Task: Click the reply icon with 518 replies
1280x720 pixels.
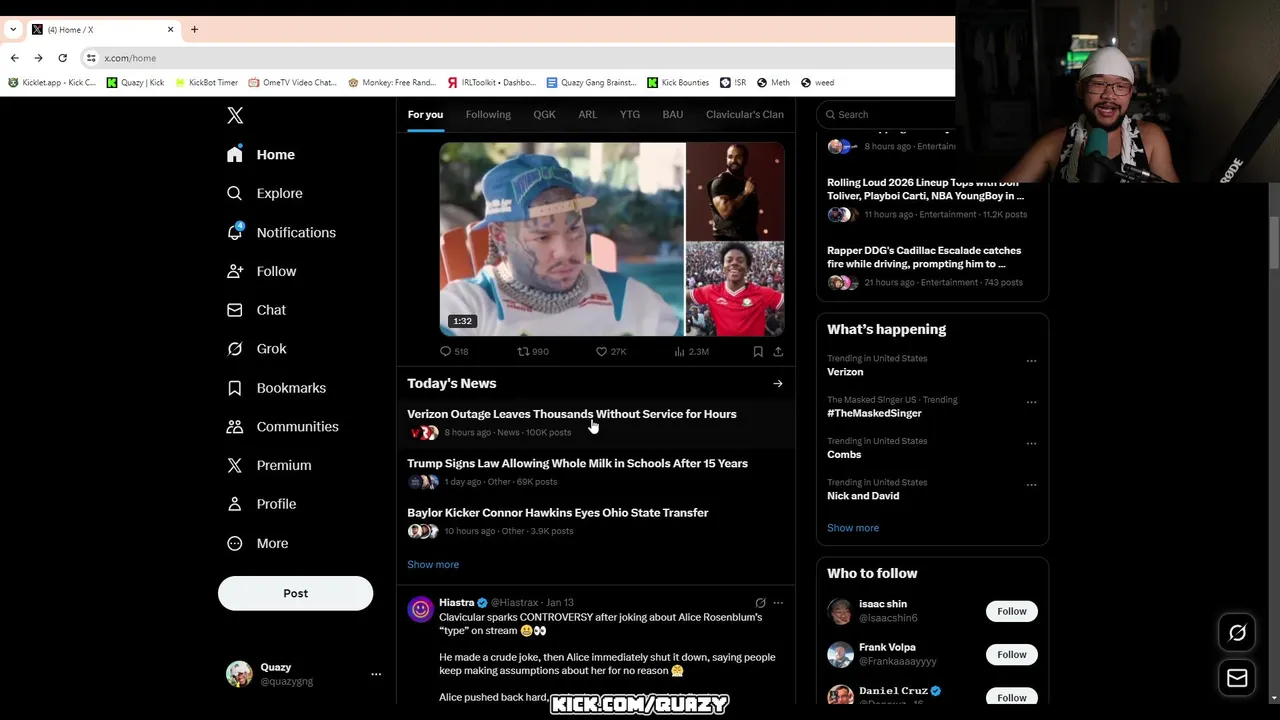Action: [446, 351]
